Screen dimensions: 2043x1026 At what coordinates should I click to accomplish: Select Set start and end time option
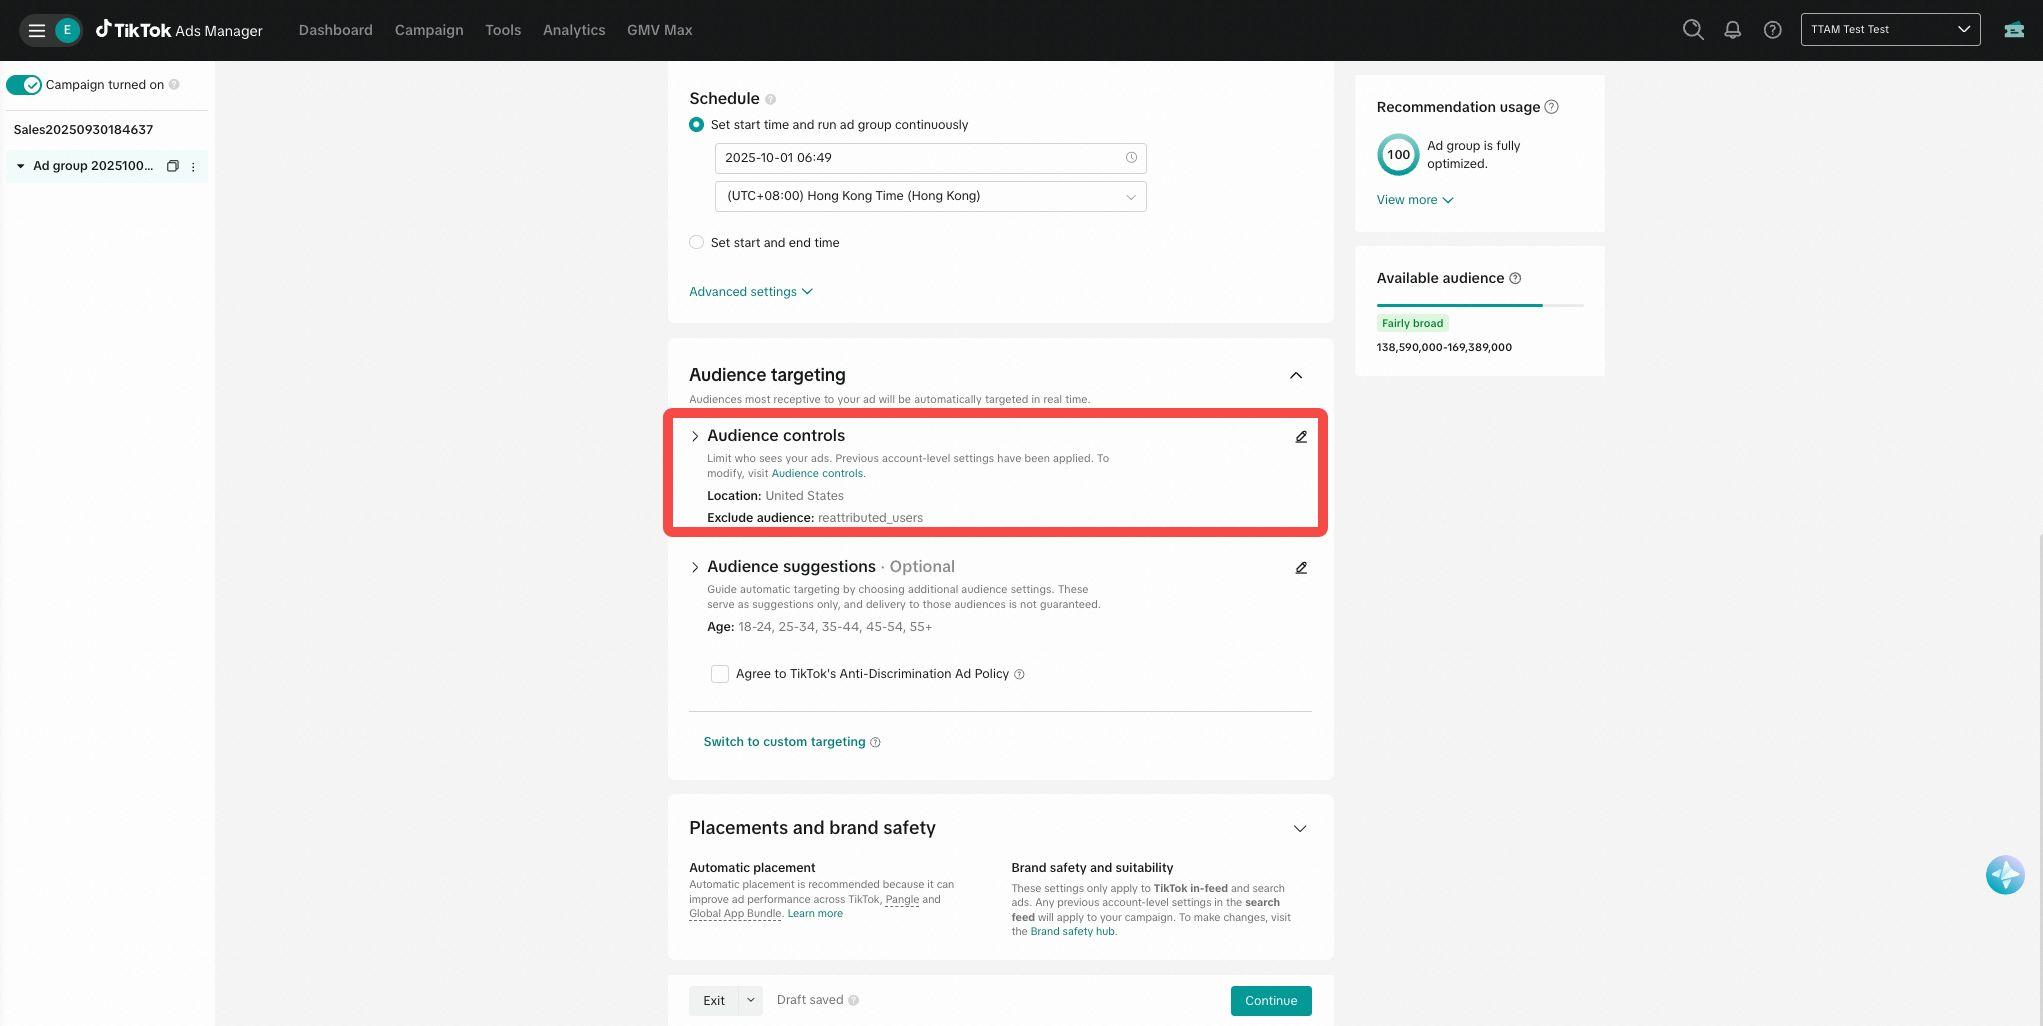pos(697,242)
